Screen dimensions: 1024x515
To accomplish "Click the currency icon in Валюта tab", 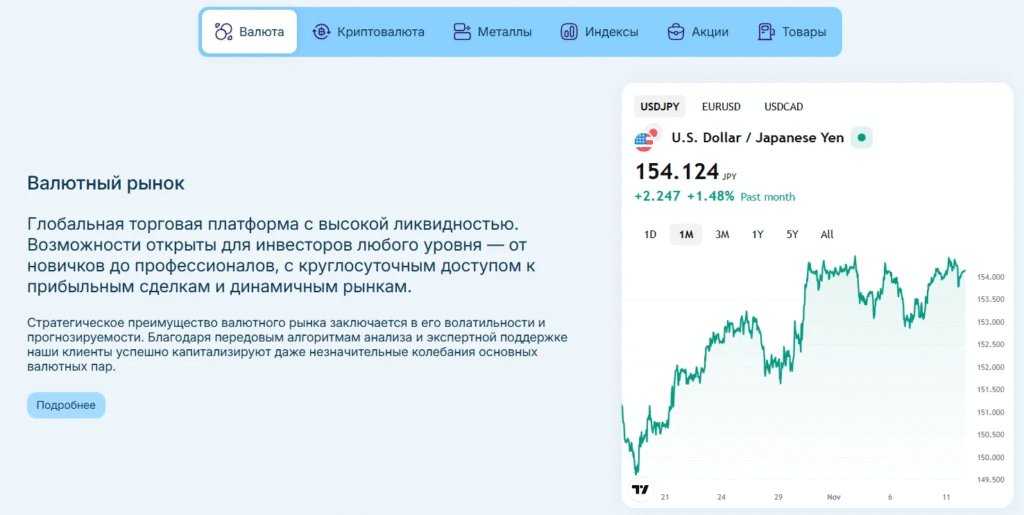I will click(x=224, y=32).
